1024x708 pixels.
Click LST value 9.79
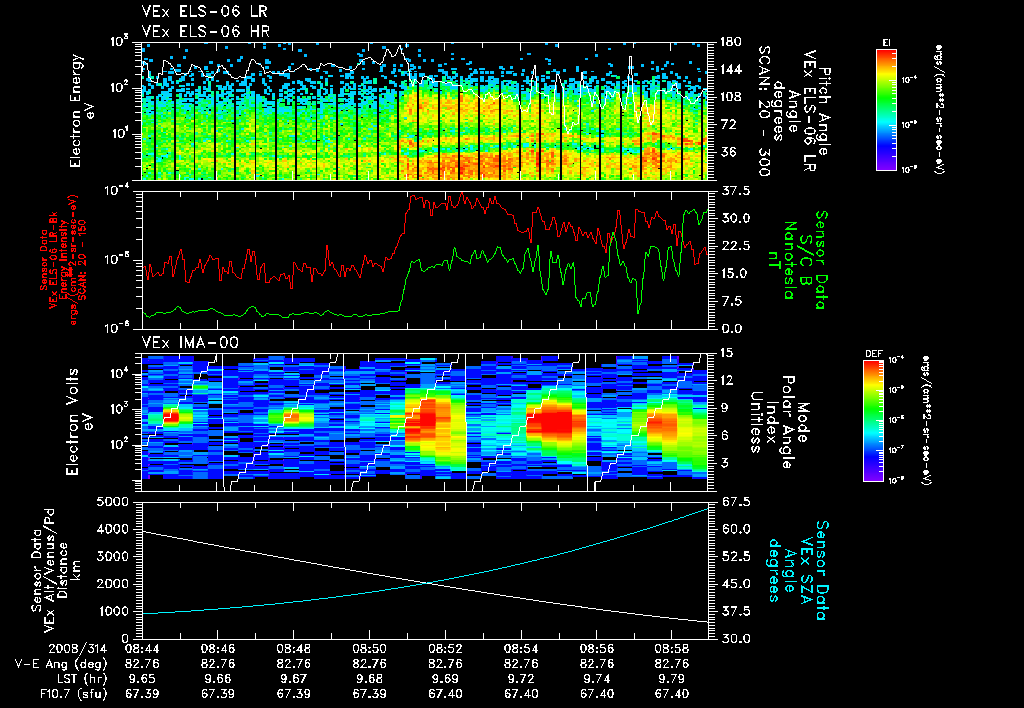672,679
